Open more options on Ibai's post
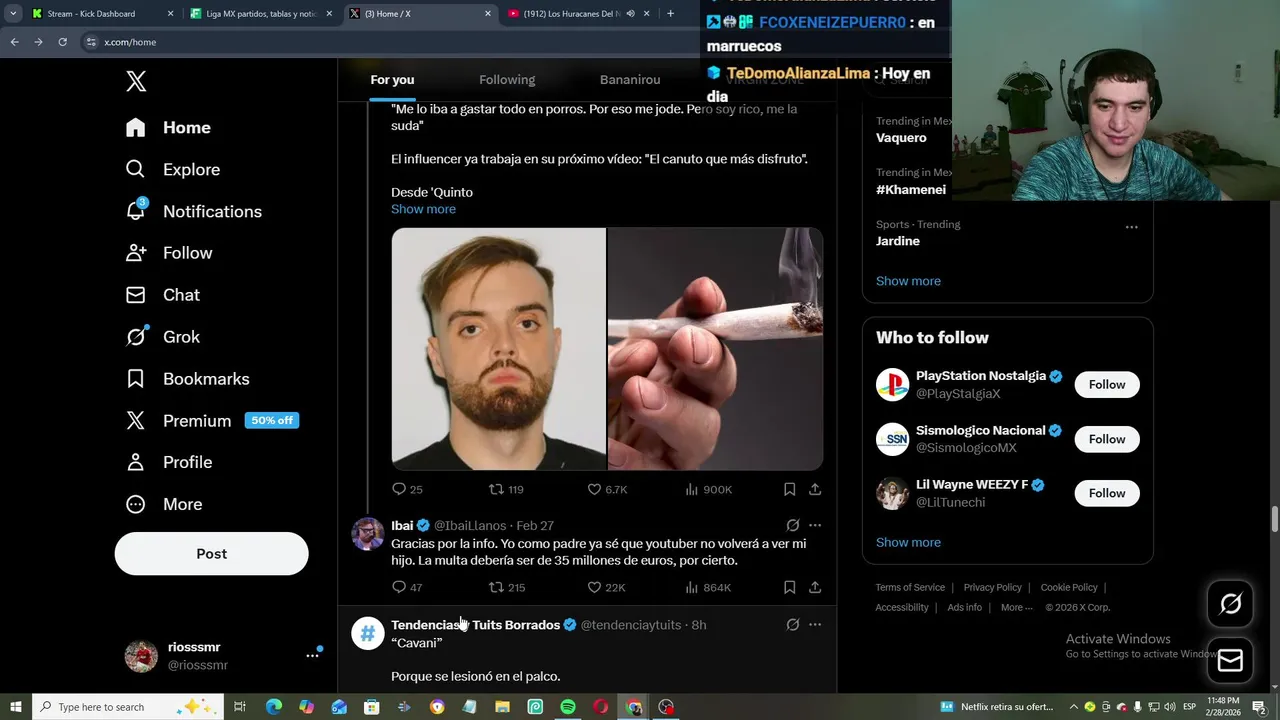Viewport: 1280px width, 720px height. coord(815,525)
